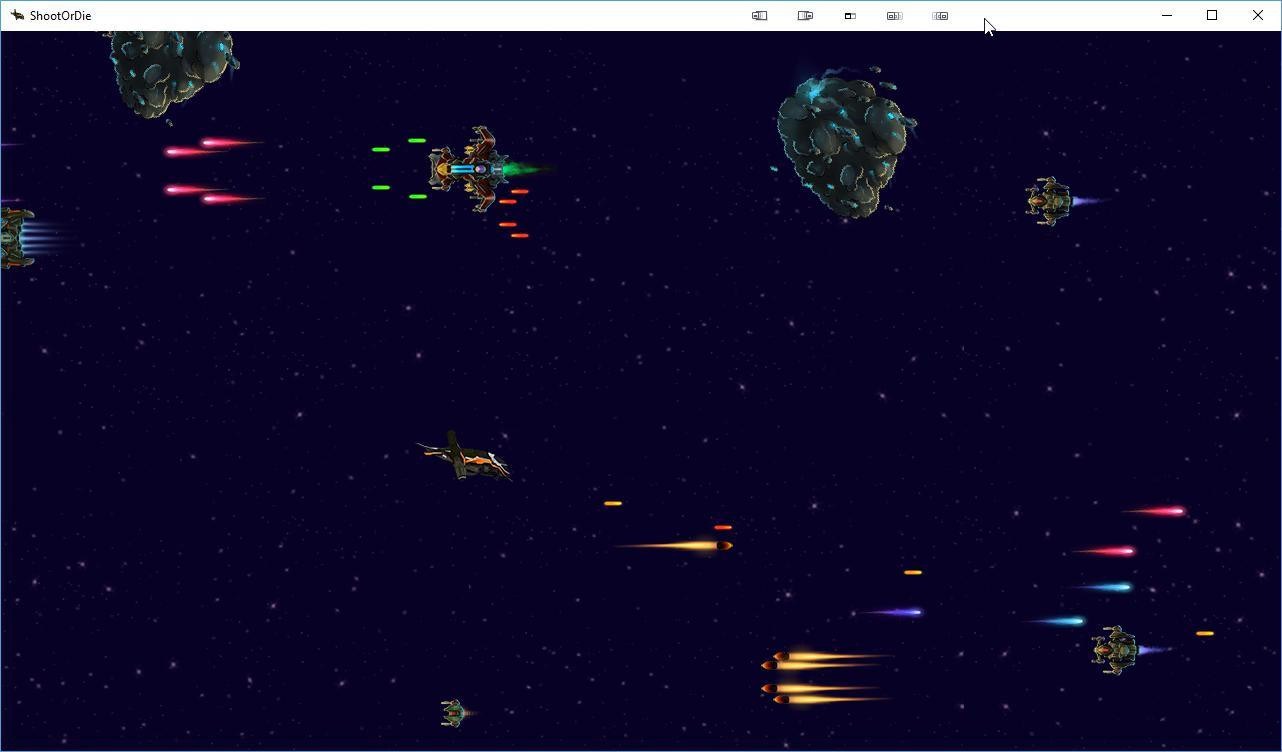Image resolution: width=1282 pixels, height=752 pixels.
Task: Click the center title-bar icon with bold black square
Action: pos(850,16)
